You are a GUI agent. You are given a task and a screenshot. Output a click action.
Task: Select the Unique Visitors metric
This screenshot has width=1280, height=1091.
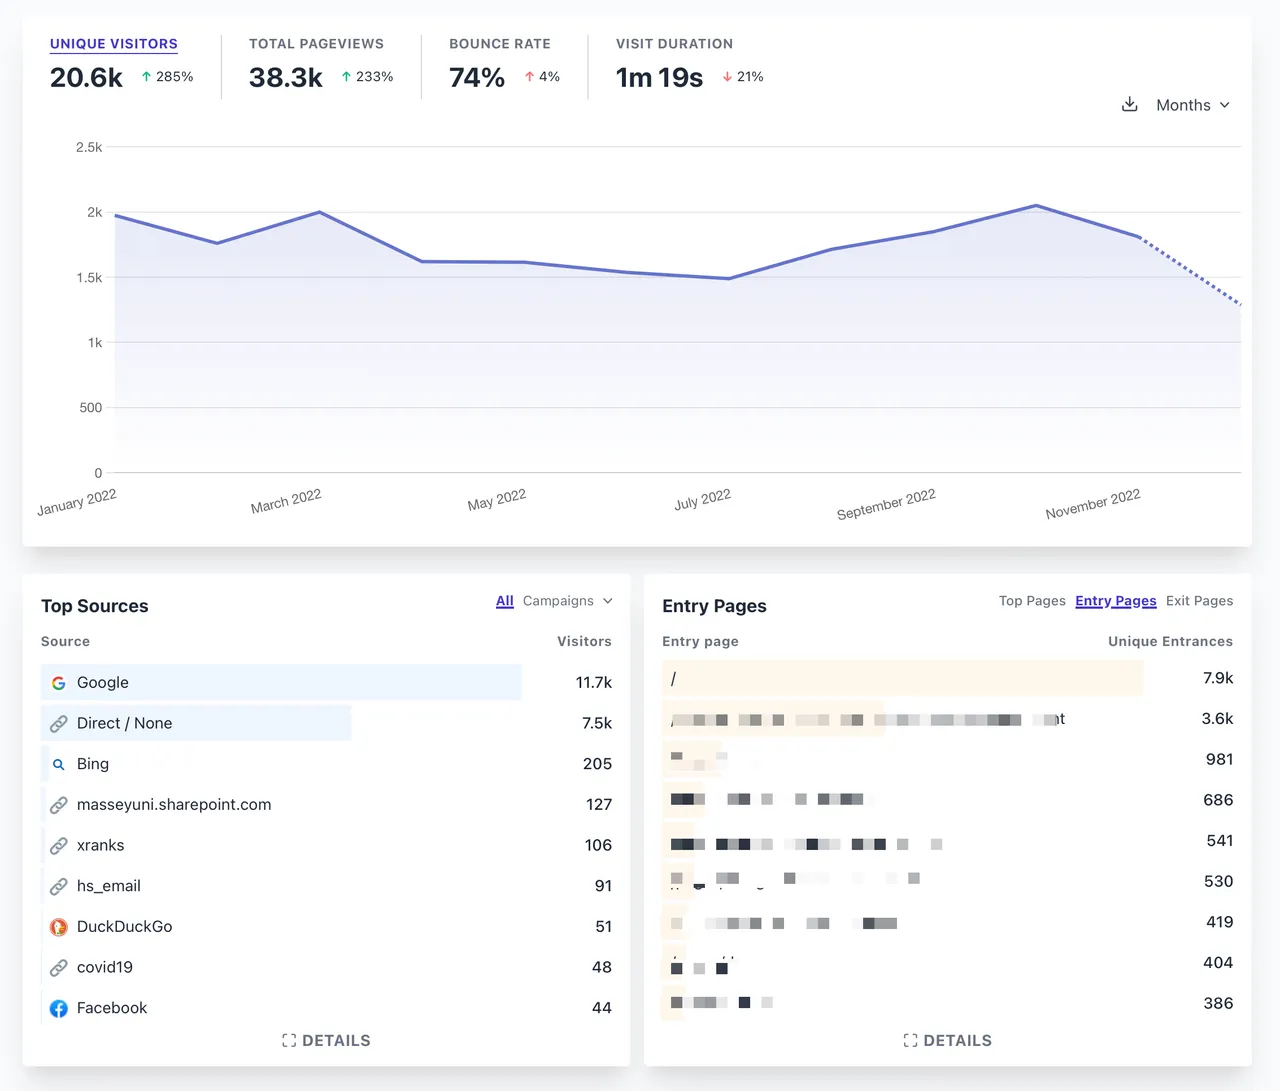click(114, 44)
